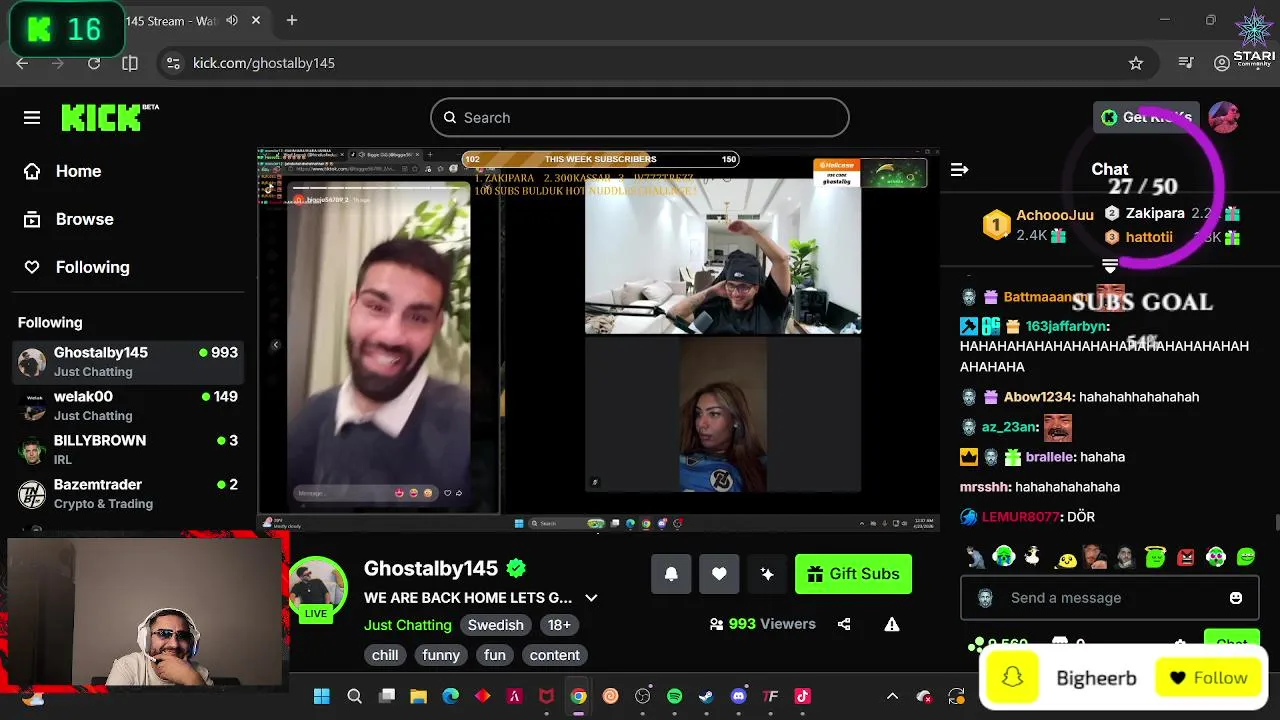The width and height of the screenshot is (1280, 720).
Task: Open BILLYBROWN channel from Following list
Action: [x=128, y=450]
